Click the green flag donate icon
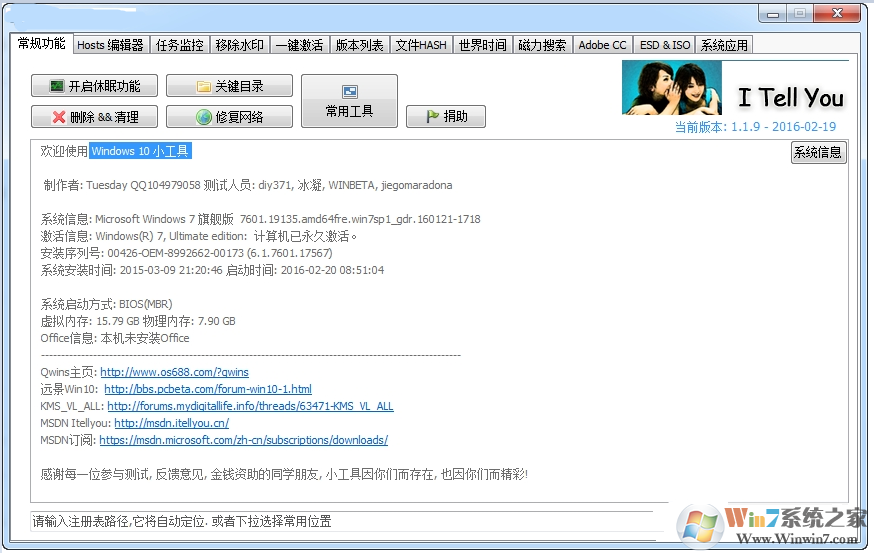The height and width of the screenshot is (553, 874). [433, 116]
